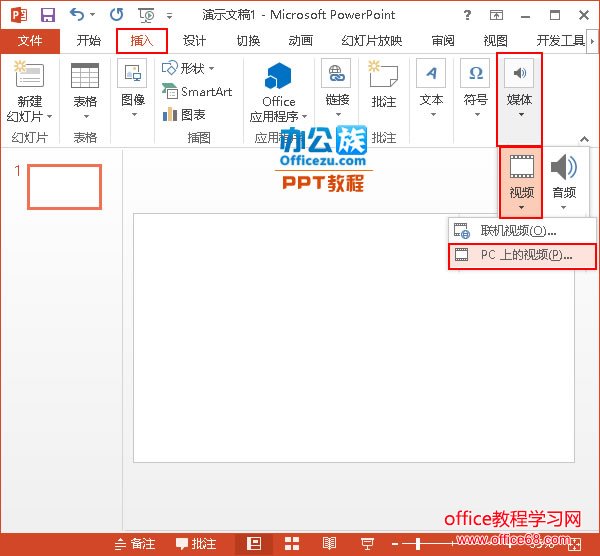Click the Office apps (应用程序) icon
600x556 pixels.
(x=278, y=77)
